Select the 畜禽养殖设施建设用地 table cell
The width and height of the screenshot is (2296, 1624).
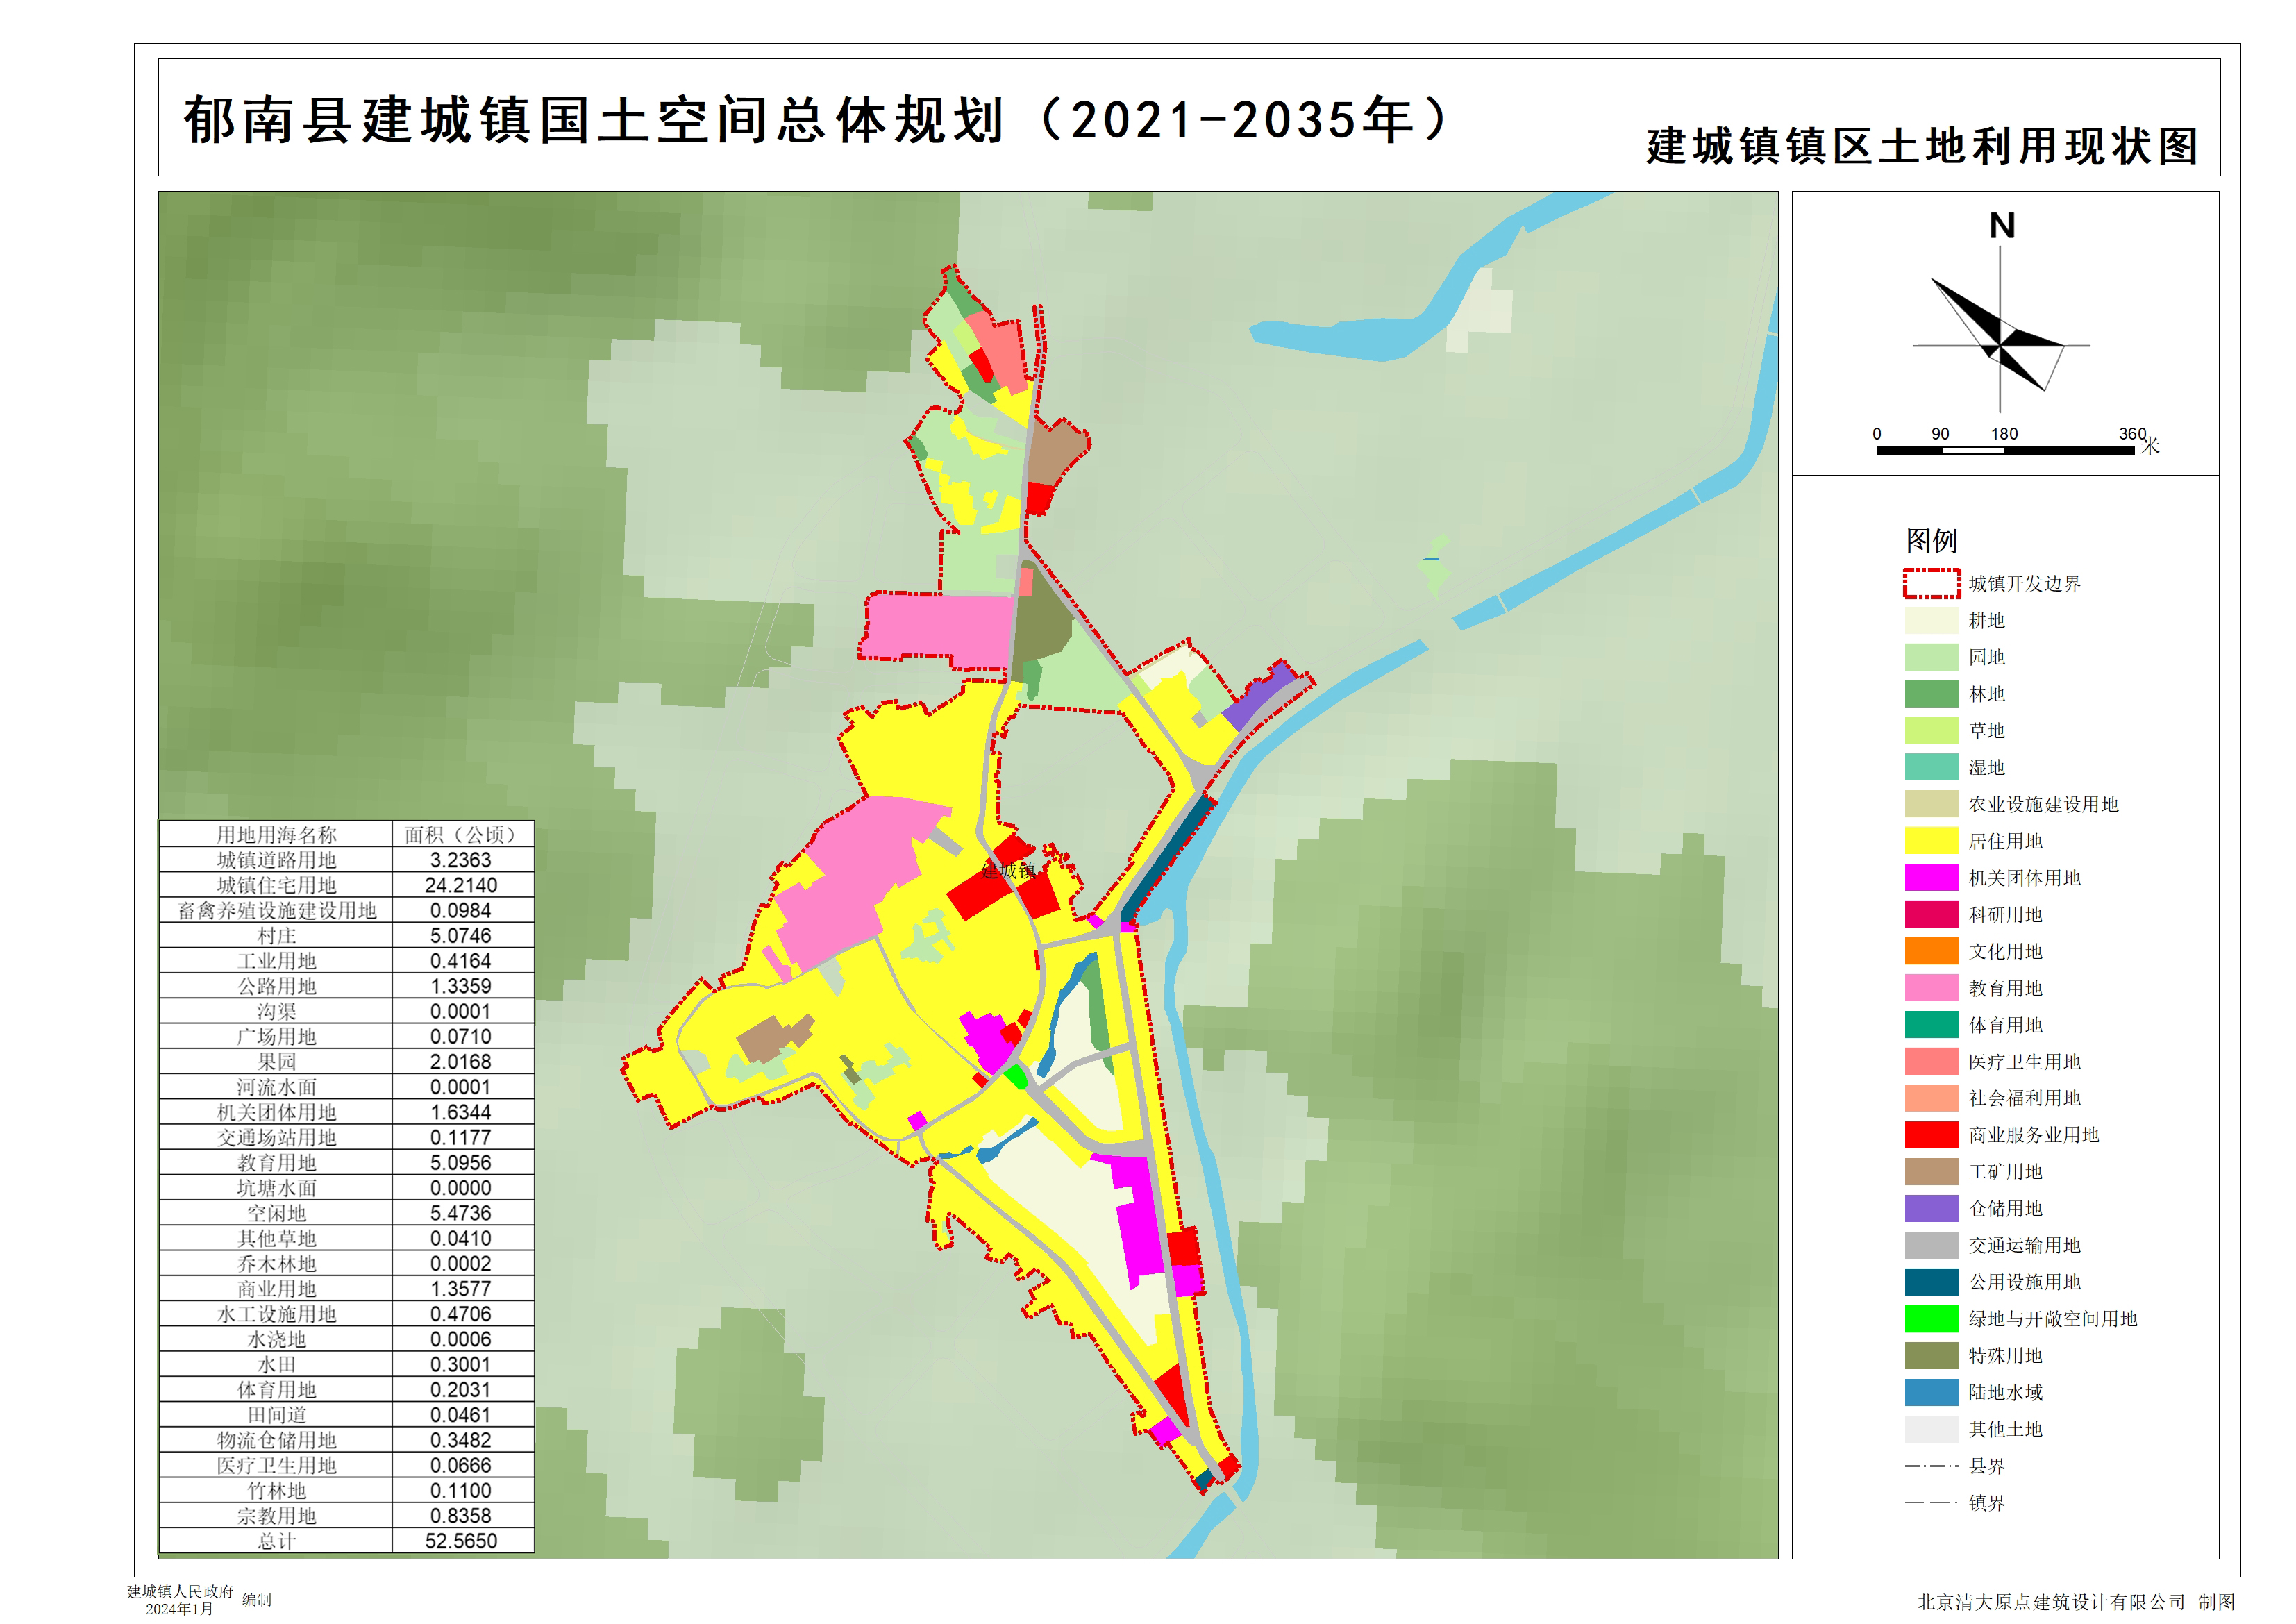276,911
